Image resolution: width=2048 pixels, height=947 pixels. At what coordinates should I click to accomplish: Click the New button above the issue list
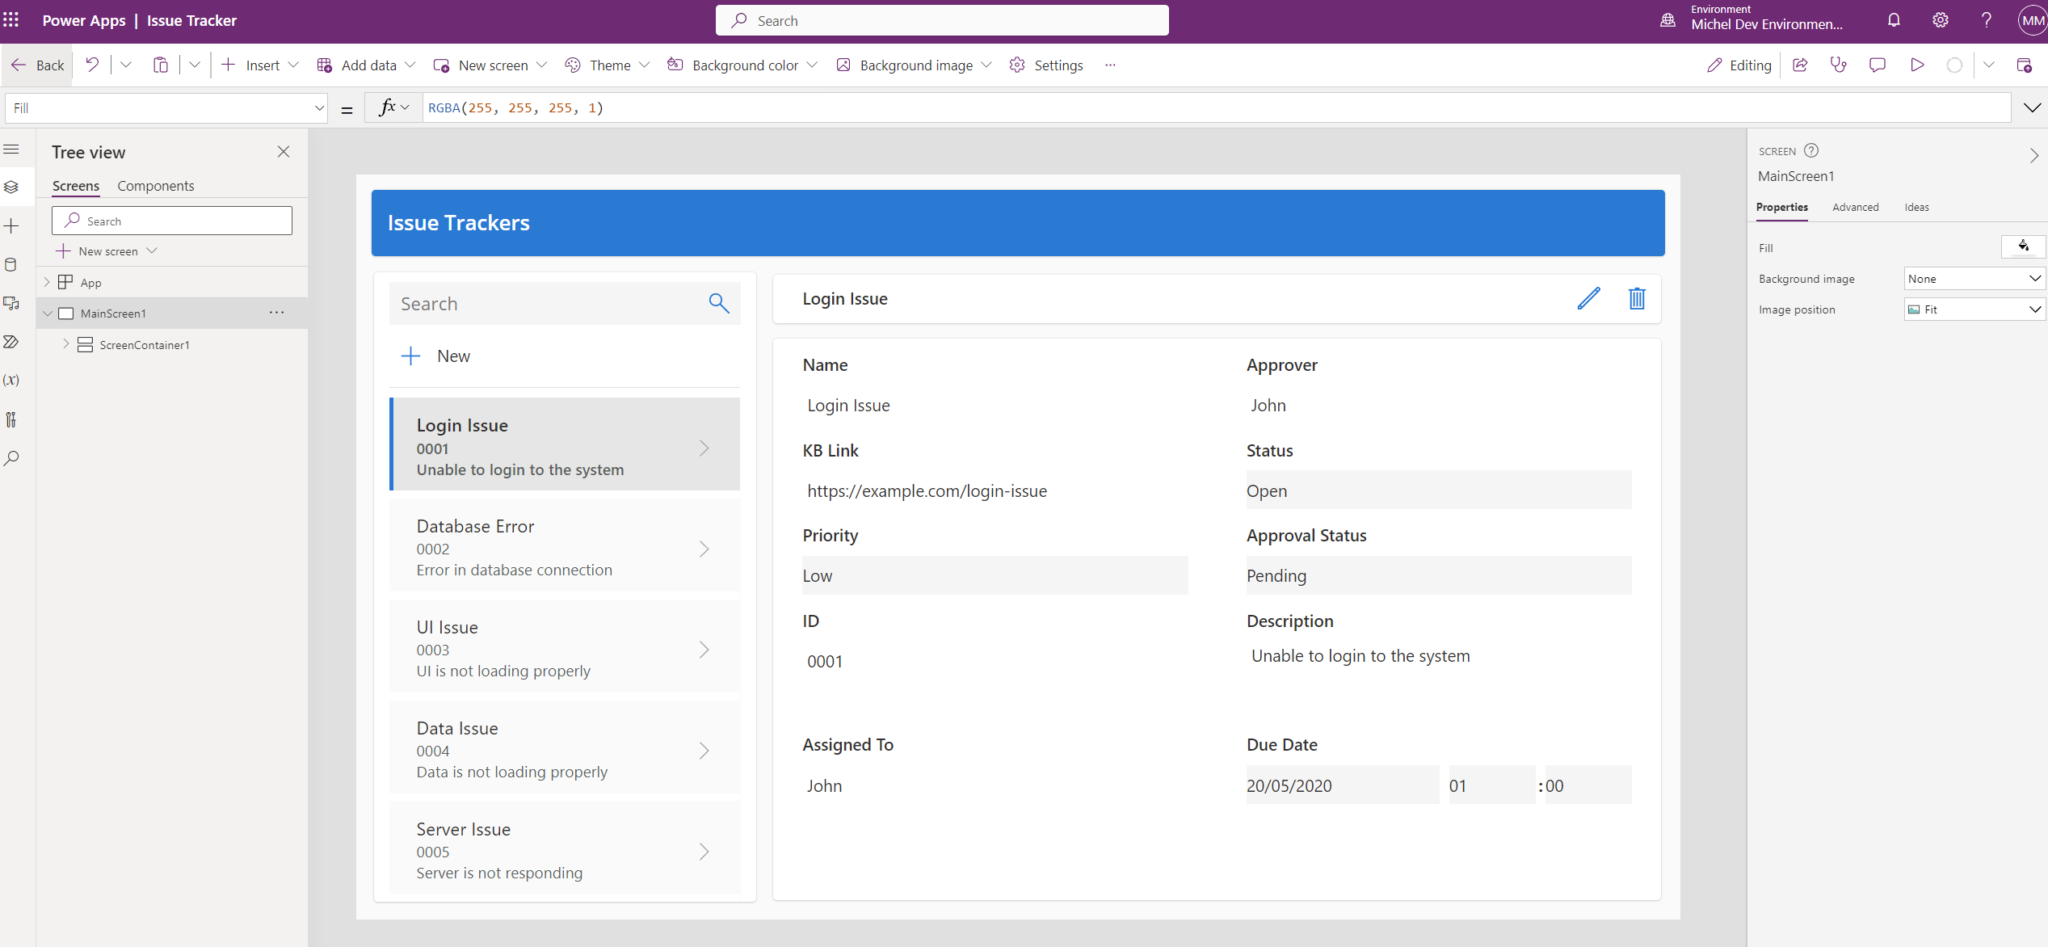(x=435, y=355)
